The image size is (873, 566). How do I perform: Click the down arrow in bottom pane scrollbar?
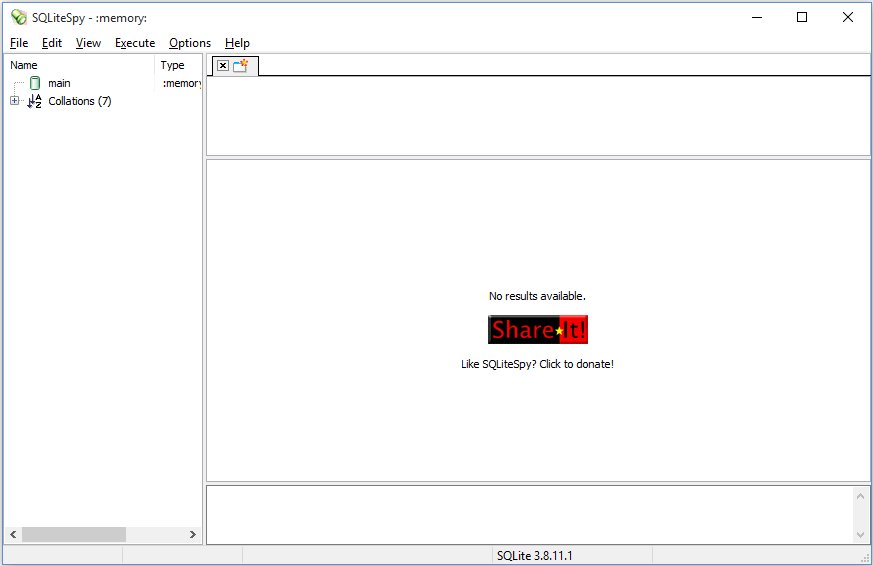coord(860,535)
